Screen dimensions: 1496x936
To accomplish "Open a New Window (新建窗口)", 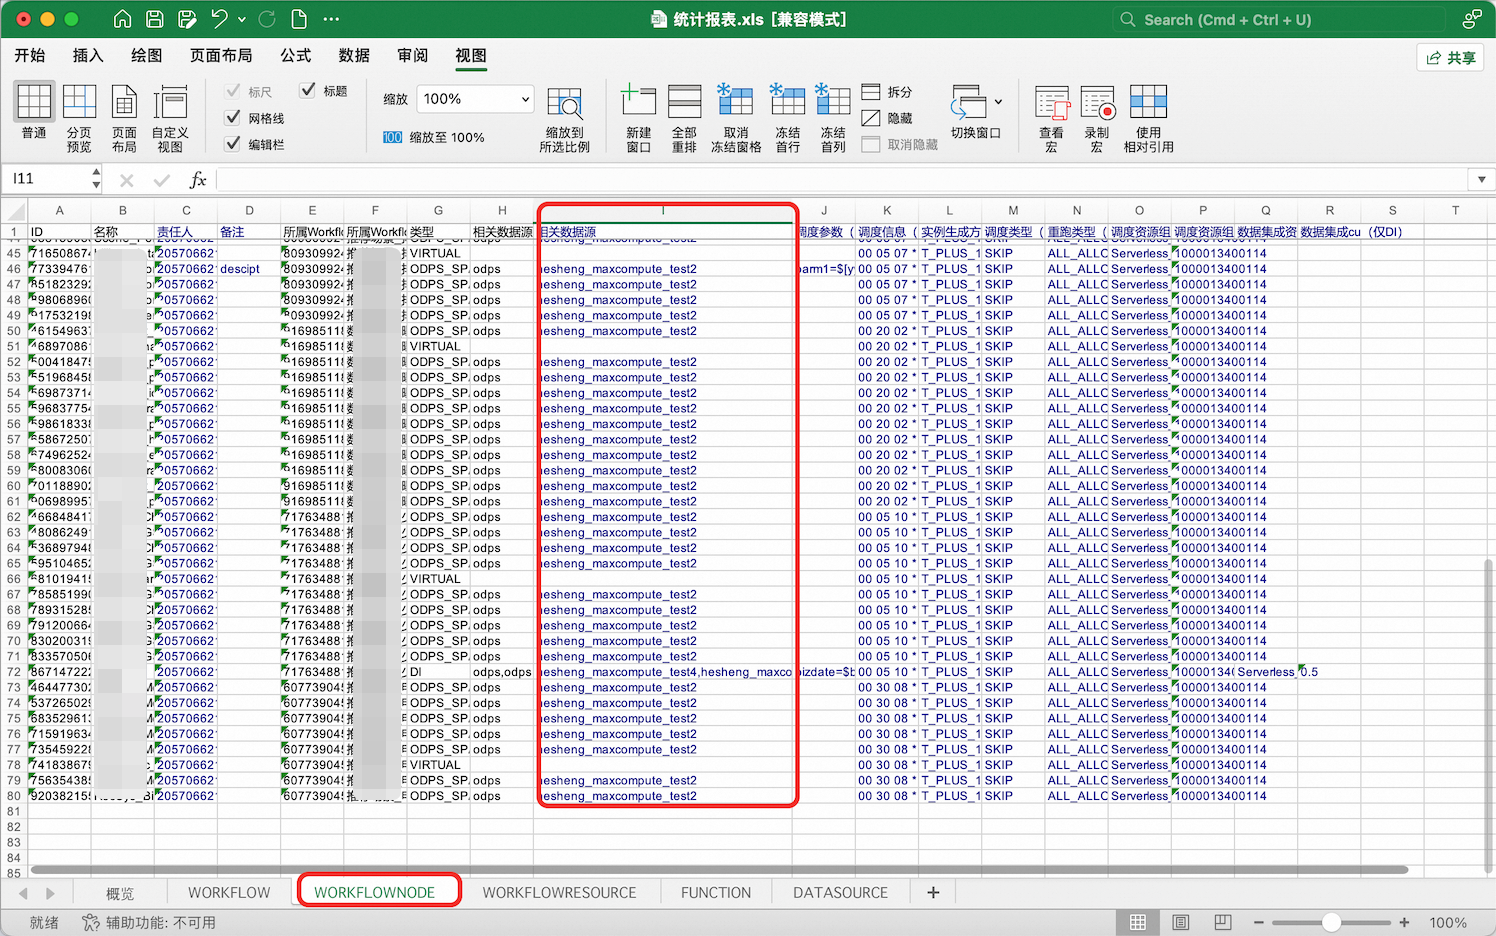I will 639,118.
